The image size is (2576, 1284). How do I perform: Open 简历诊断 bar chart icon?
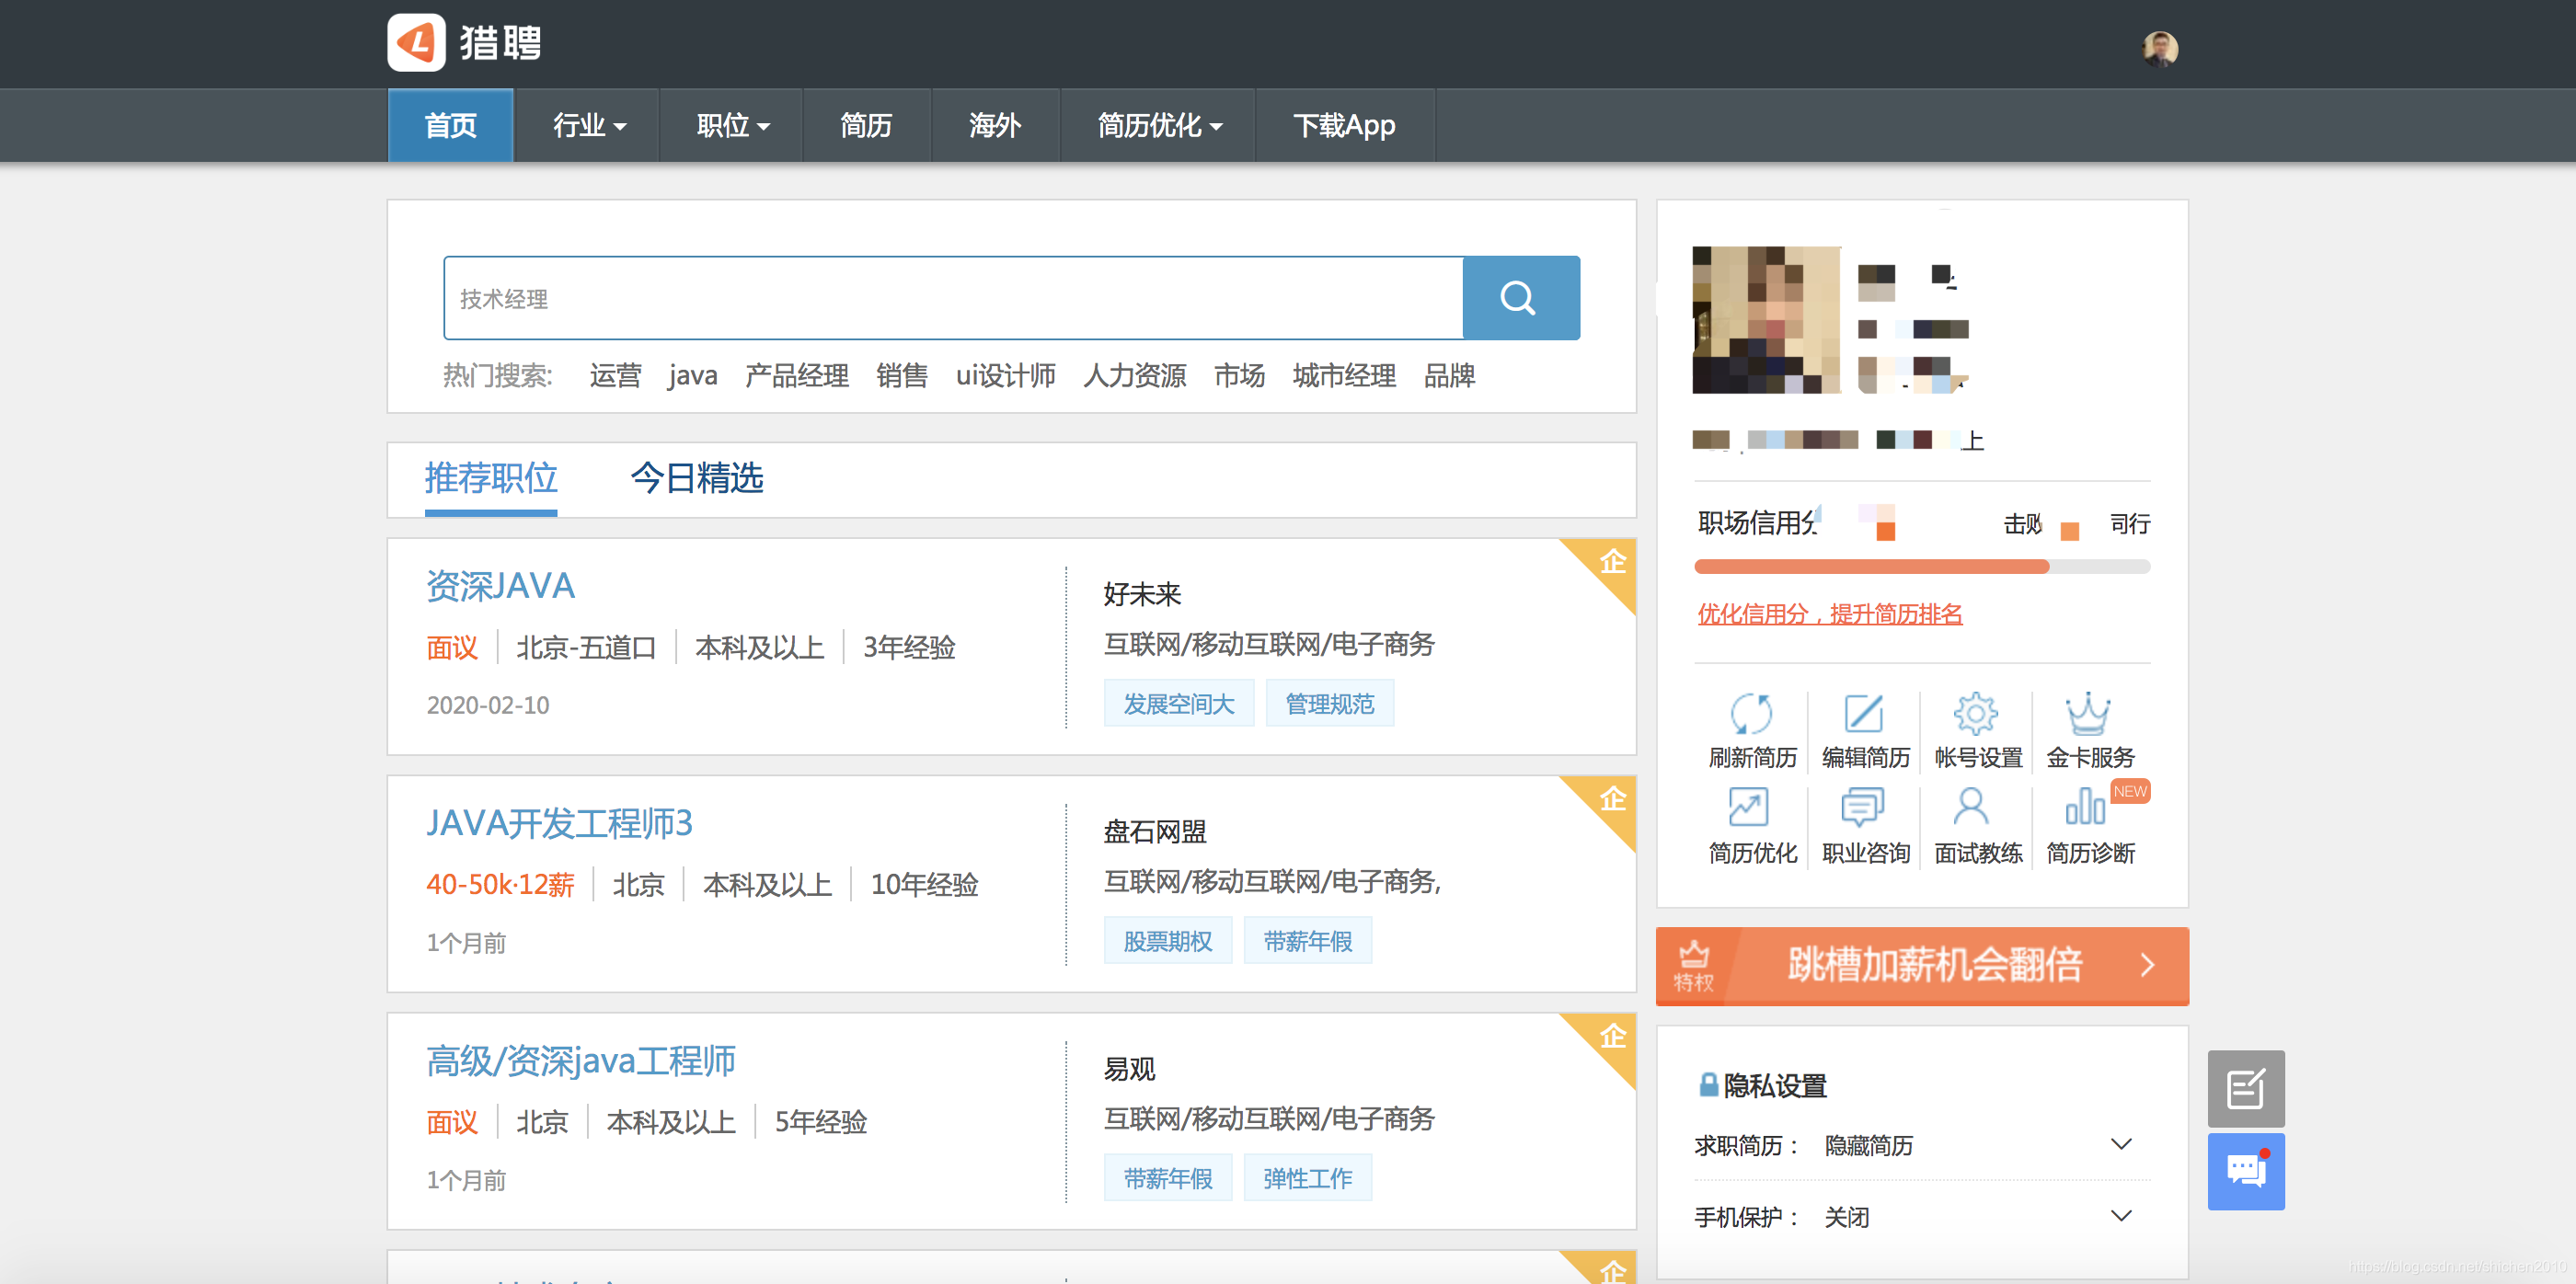coord(2085,806)
